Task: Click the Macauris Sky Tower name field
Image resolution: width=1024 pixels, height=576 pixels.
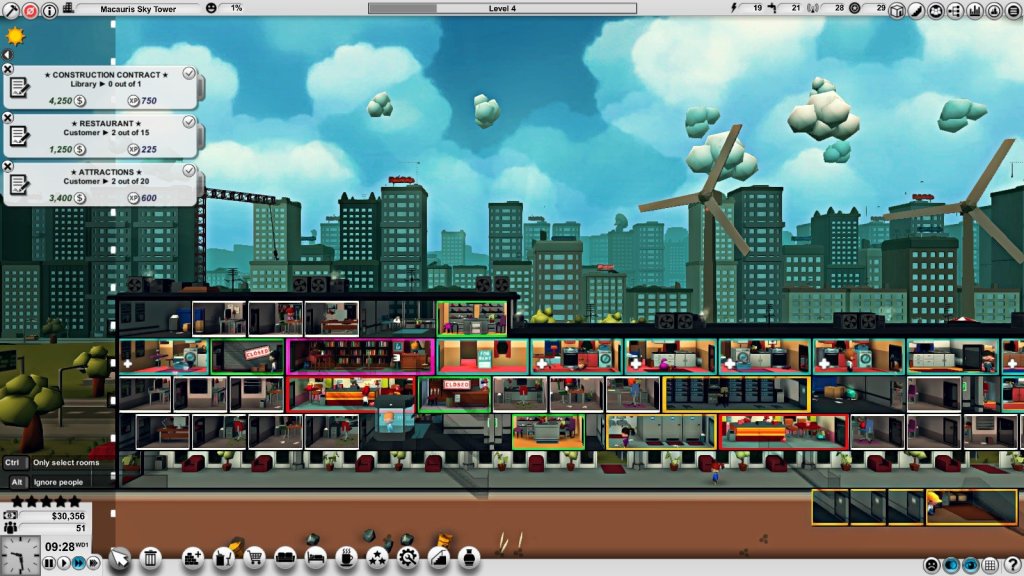Action: coord(140,7)
